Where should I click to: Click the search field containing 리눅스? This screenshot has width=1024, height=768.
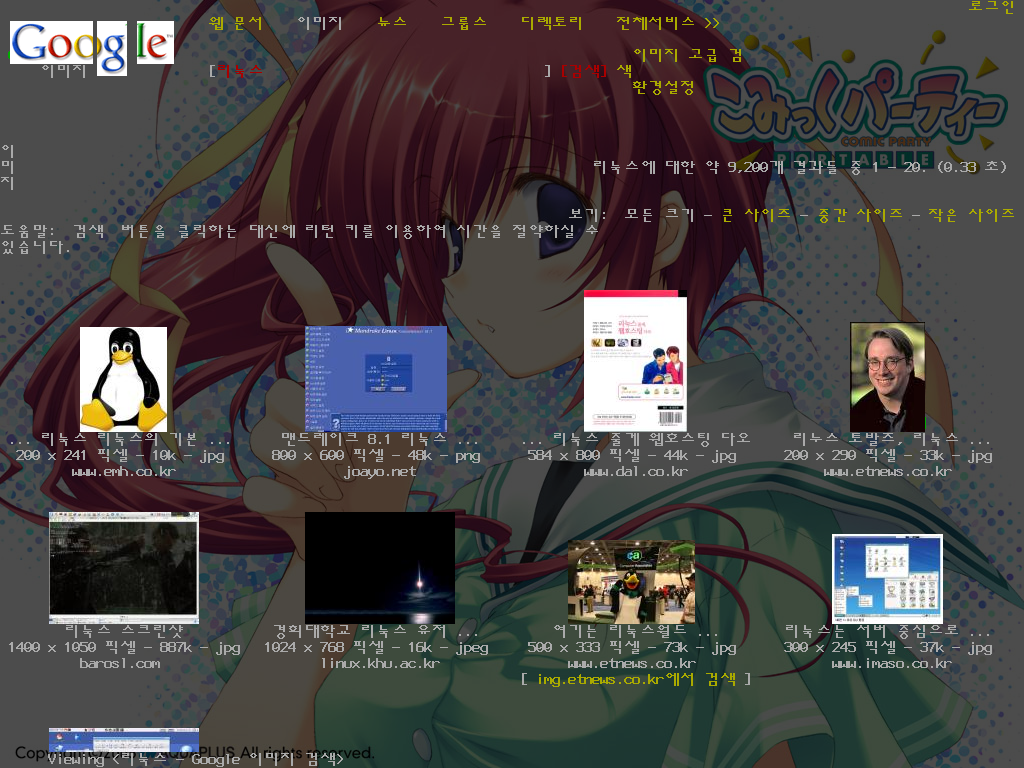tap(380, 71)
